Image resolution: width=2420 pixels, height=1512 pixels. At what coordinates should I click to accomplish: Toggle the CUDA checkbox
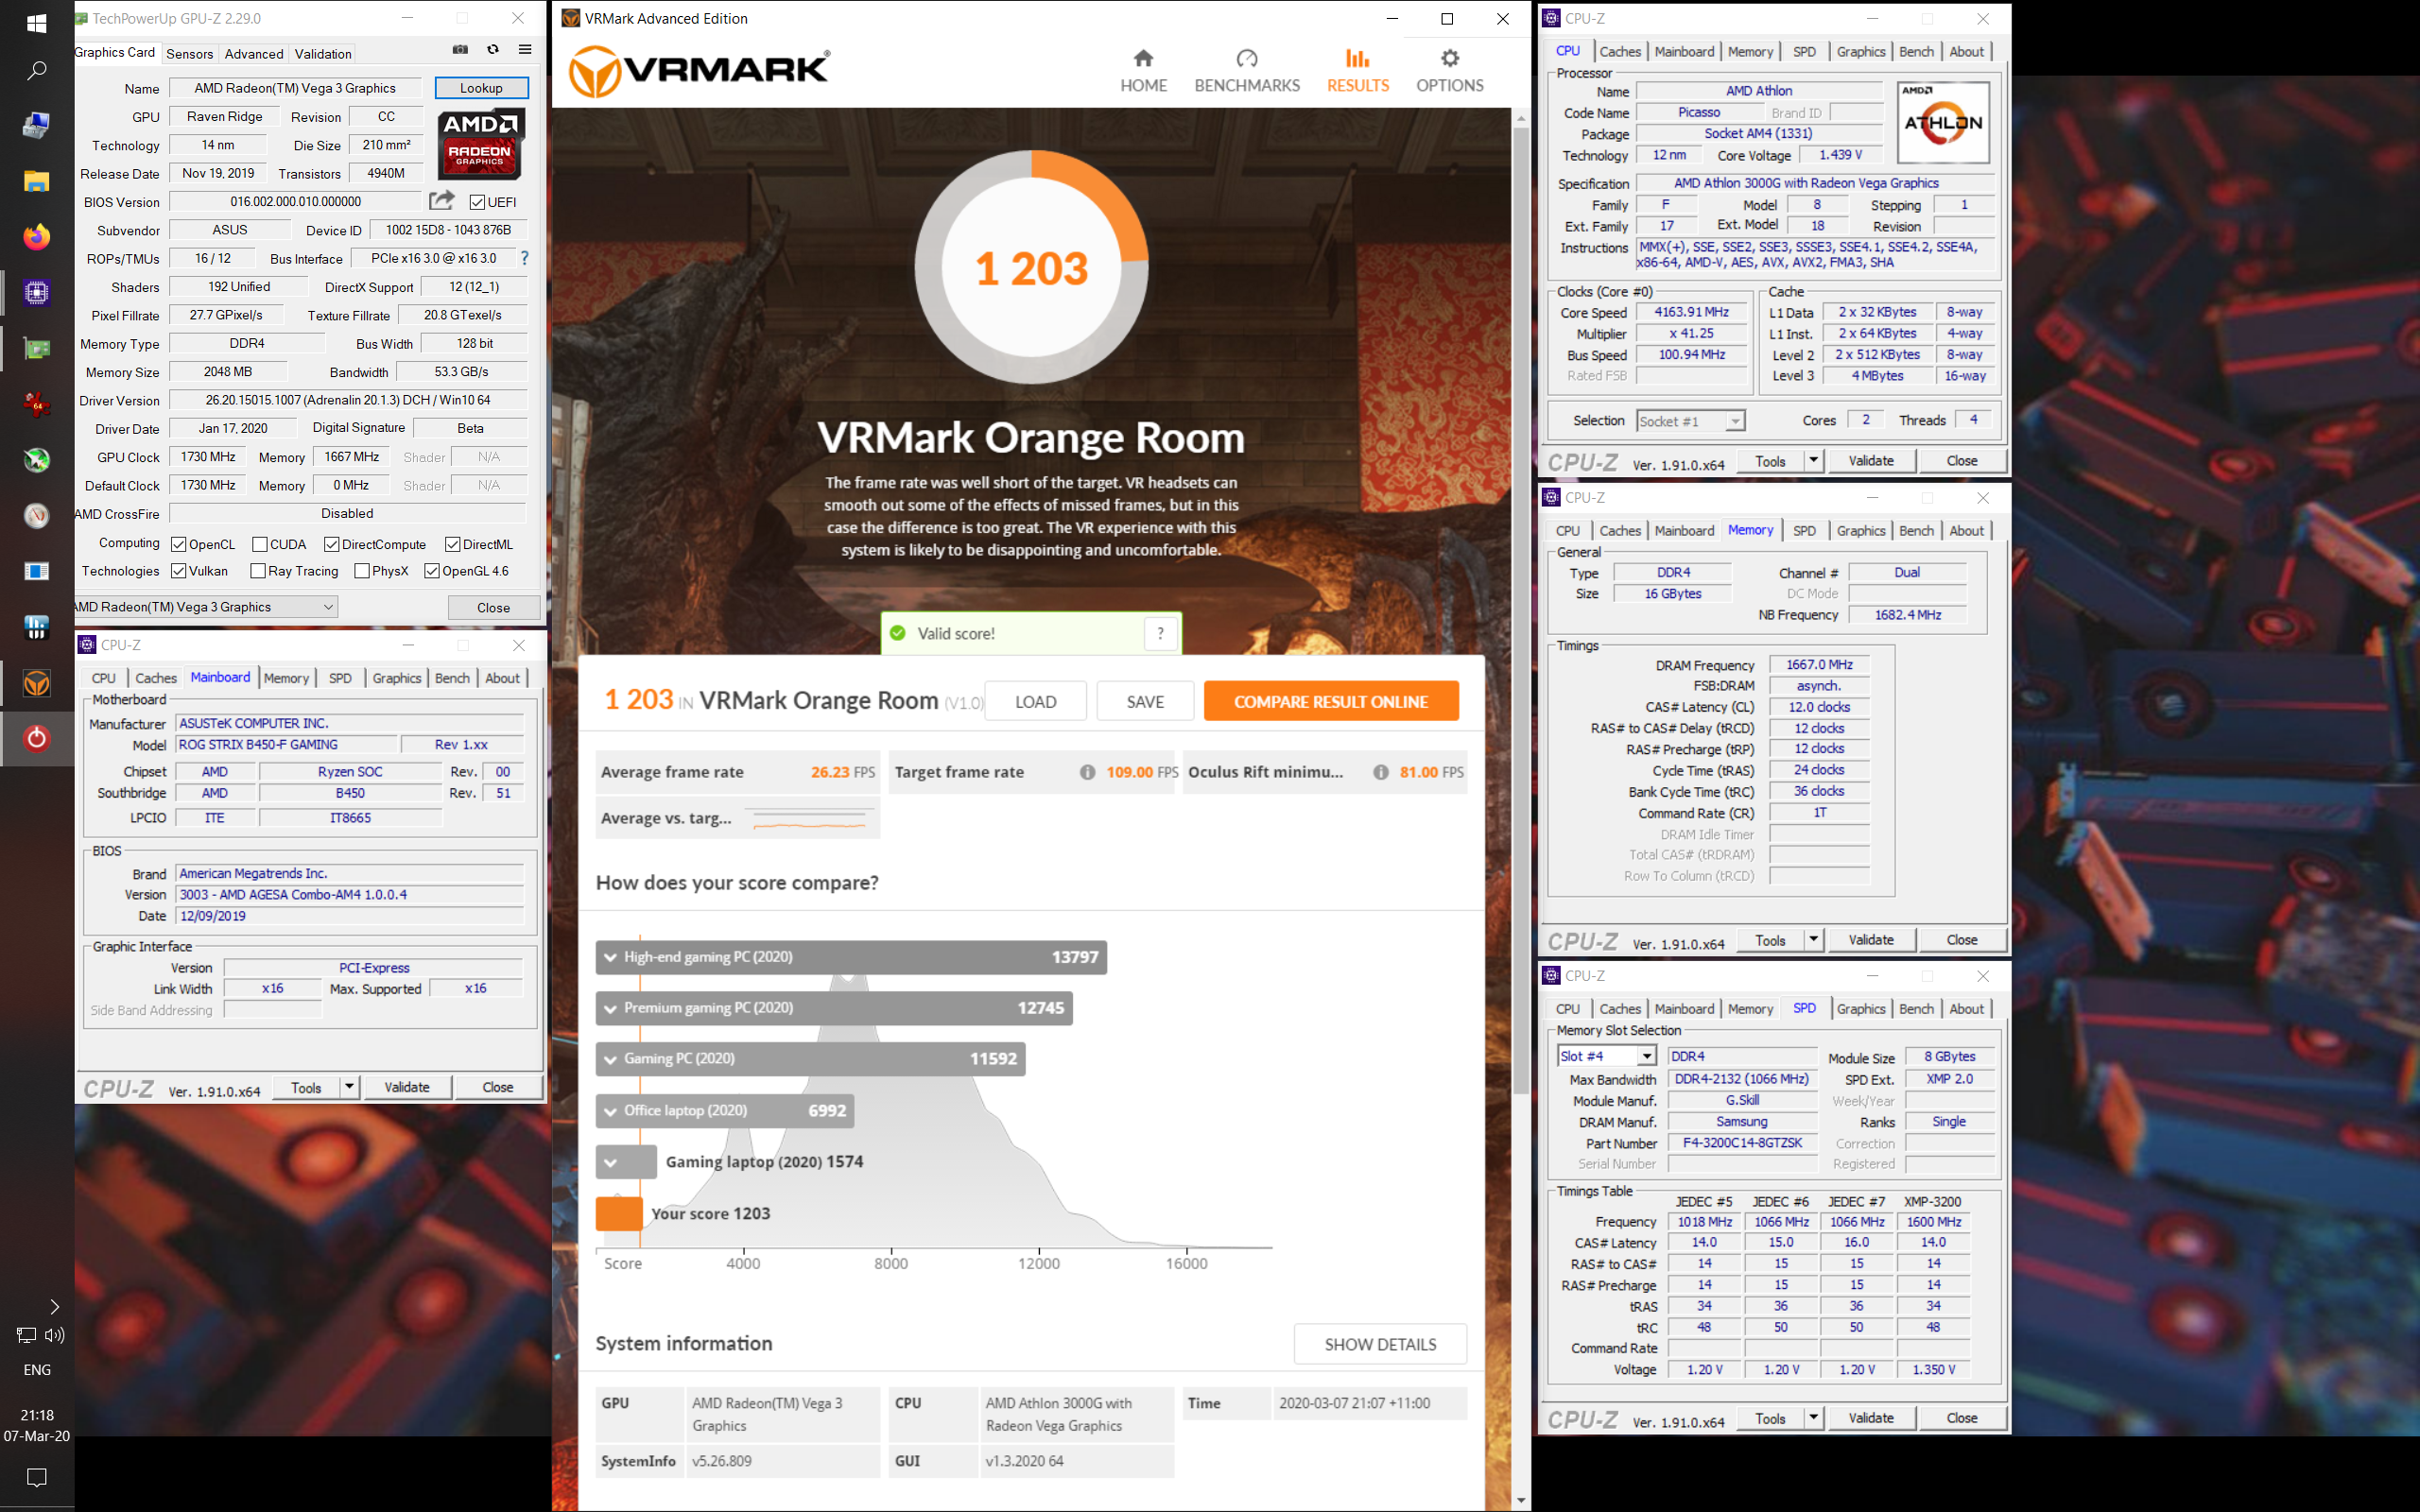[x=259, y=544]
